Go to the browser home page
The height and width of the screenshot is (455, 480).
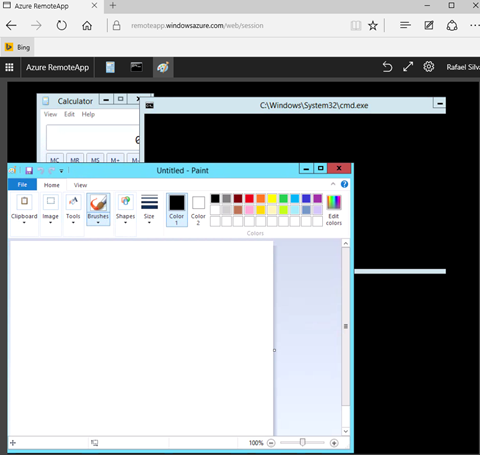pyautogui.click(x=87, y=26)
